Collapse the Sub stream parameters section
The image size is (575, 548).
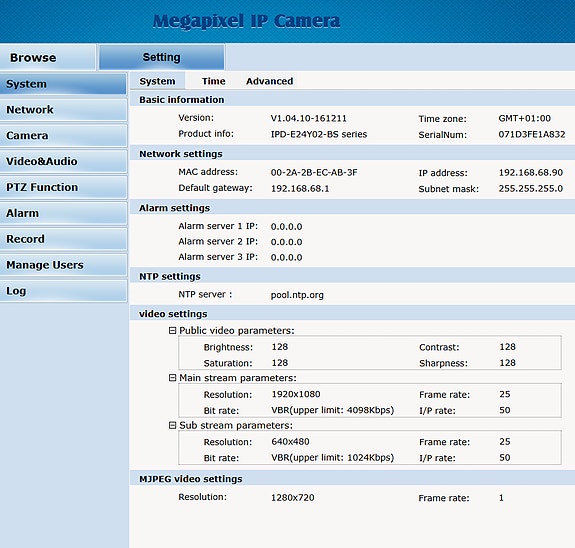172,425
